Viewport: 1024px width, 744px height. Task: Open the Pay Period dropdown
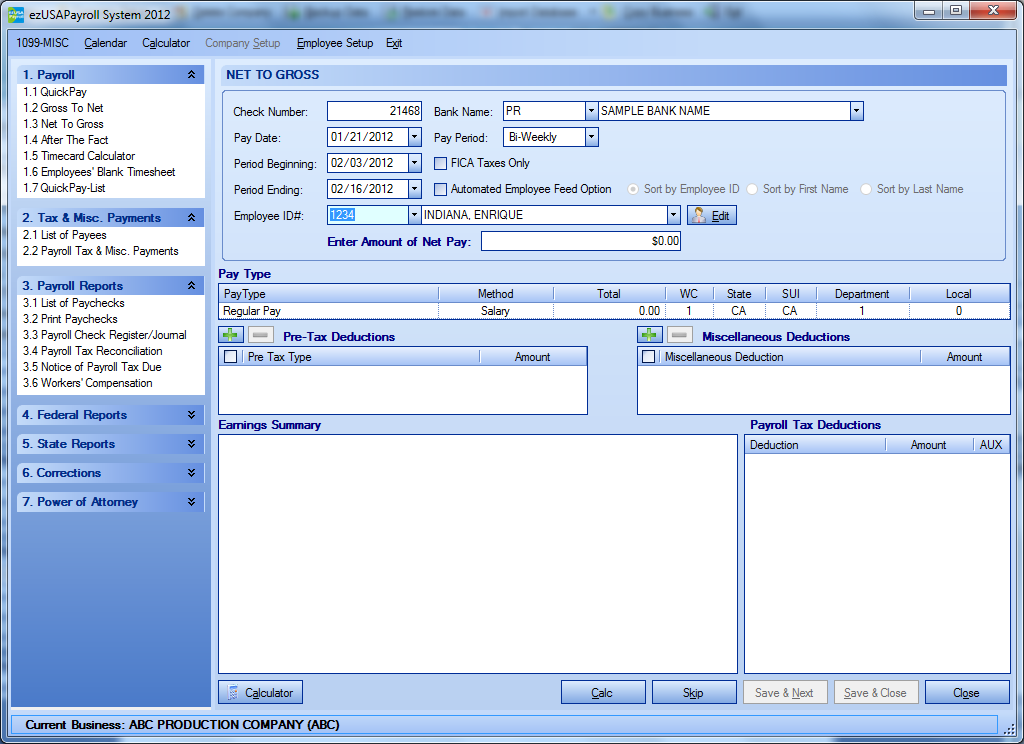click(591, 137)
